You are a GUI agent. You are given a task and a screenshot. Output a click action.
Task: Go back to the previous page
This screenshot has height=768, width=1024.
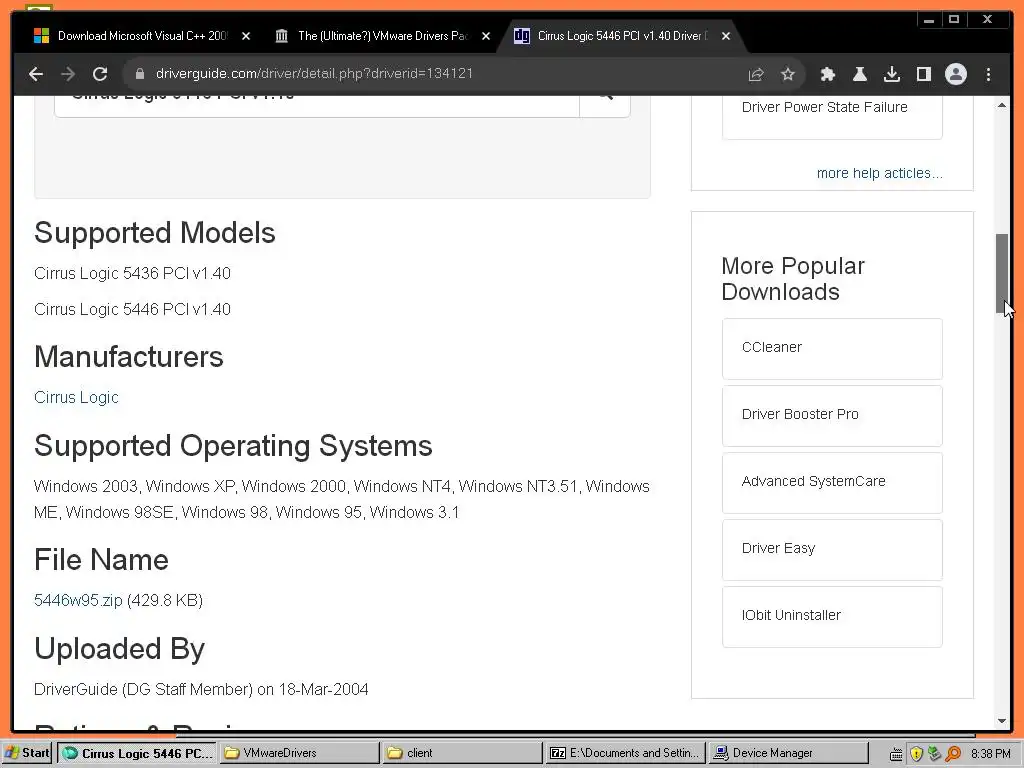pyautogui.click(x=36, y=74)
